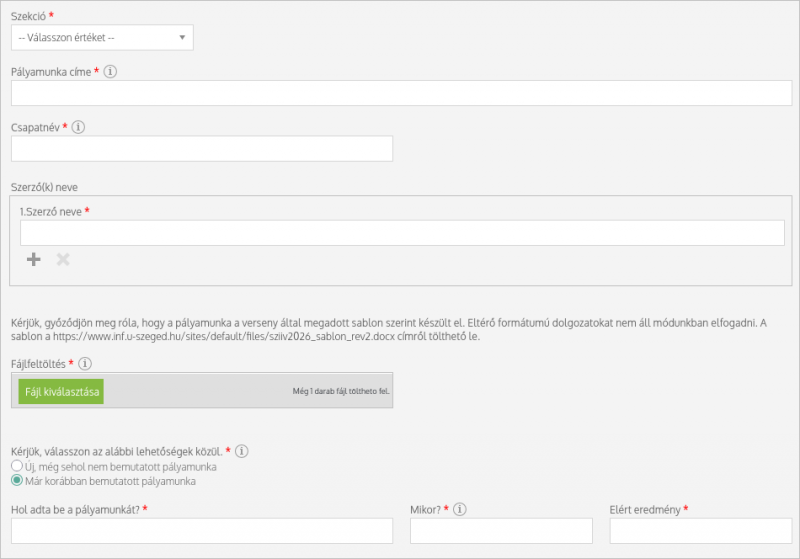800x559 pixels.
Task: Add another author with the plus icon
Action: click(x=34, y=259)
